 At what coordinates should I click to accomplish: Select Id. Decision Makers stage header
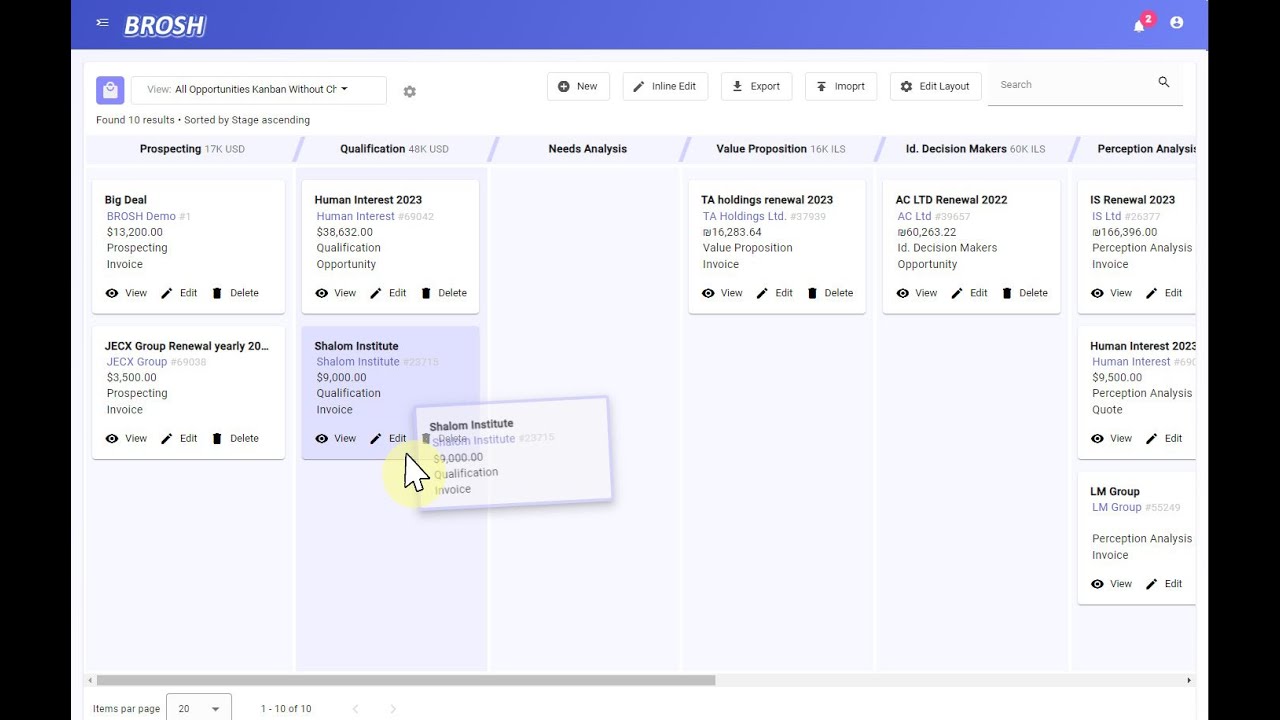975,149
